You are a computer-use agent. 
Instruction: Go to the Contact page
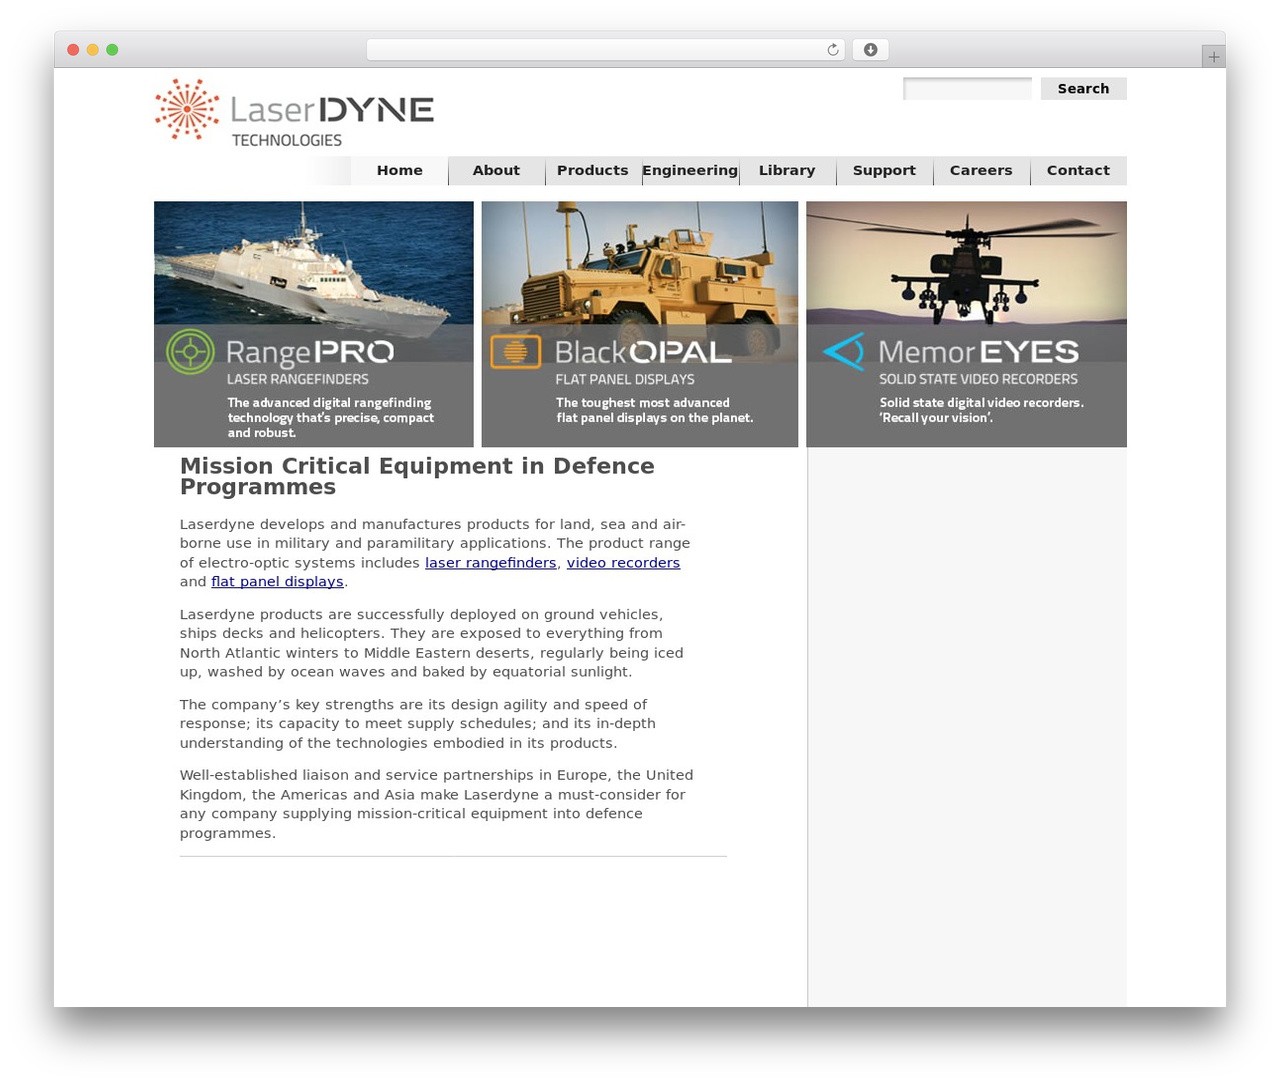(x=1078, y=171)
